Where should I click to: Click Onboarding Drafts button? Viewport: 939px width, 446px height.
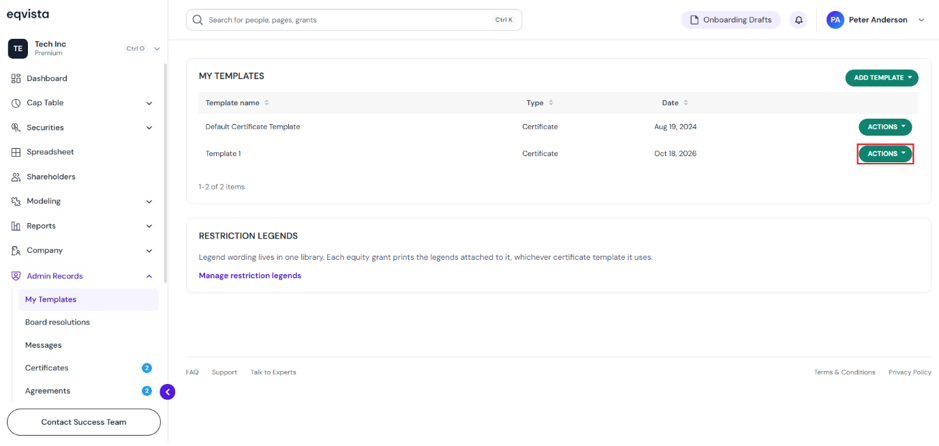731,20
